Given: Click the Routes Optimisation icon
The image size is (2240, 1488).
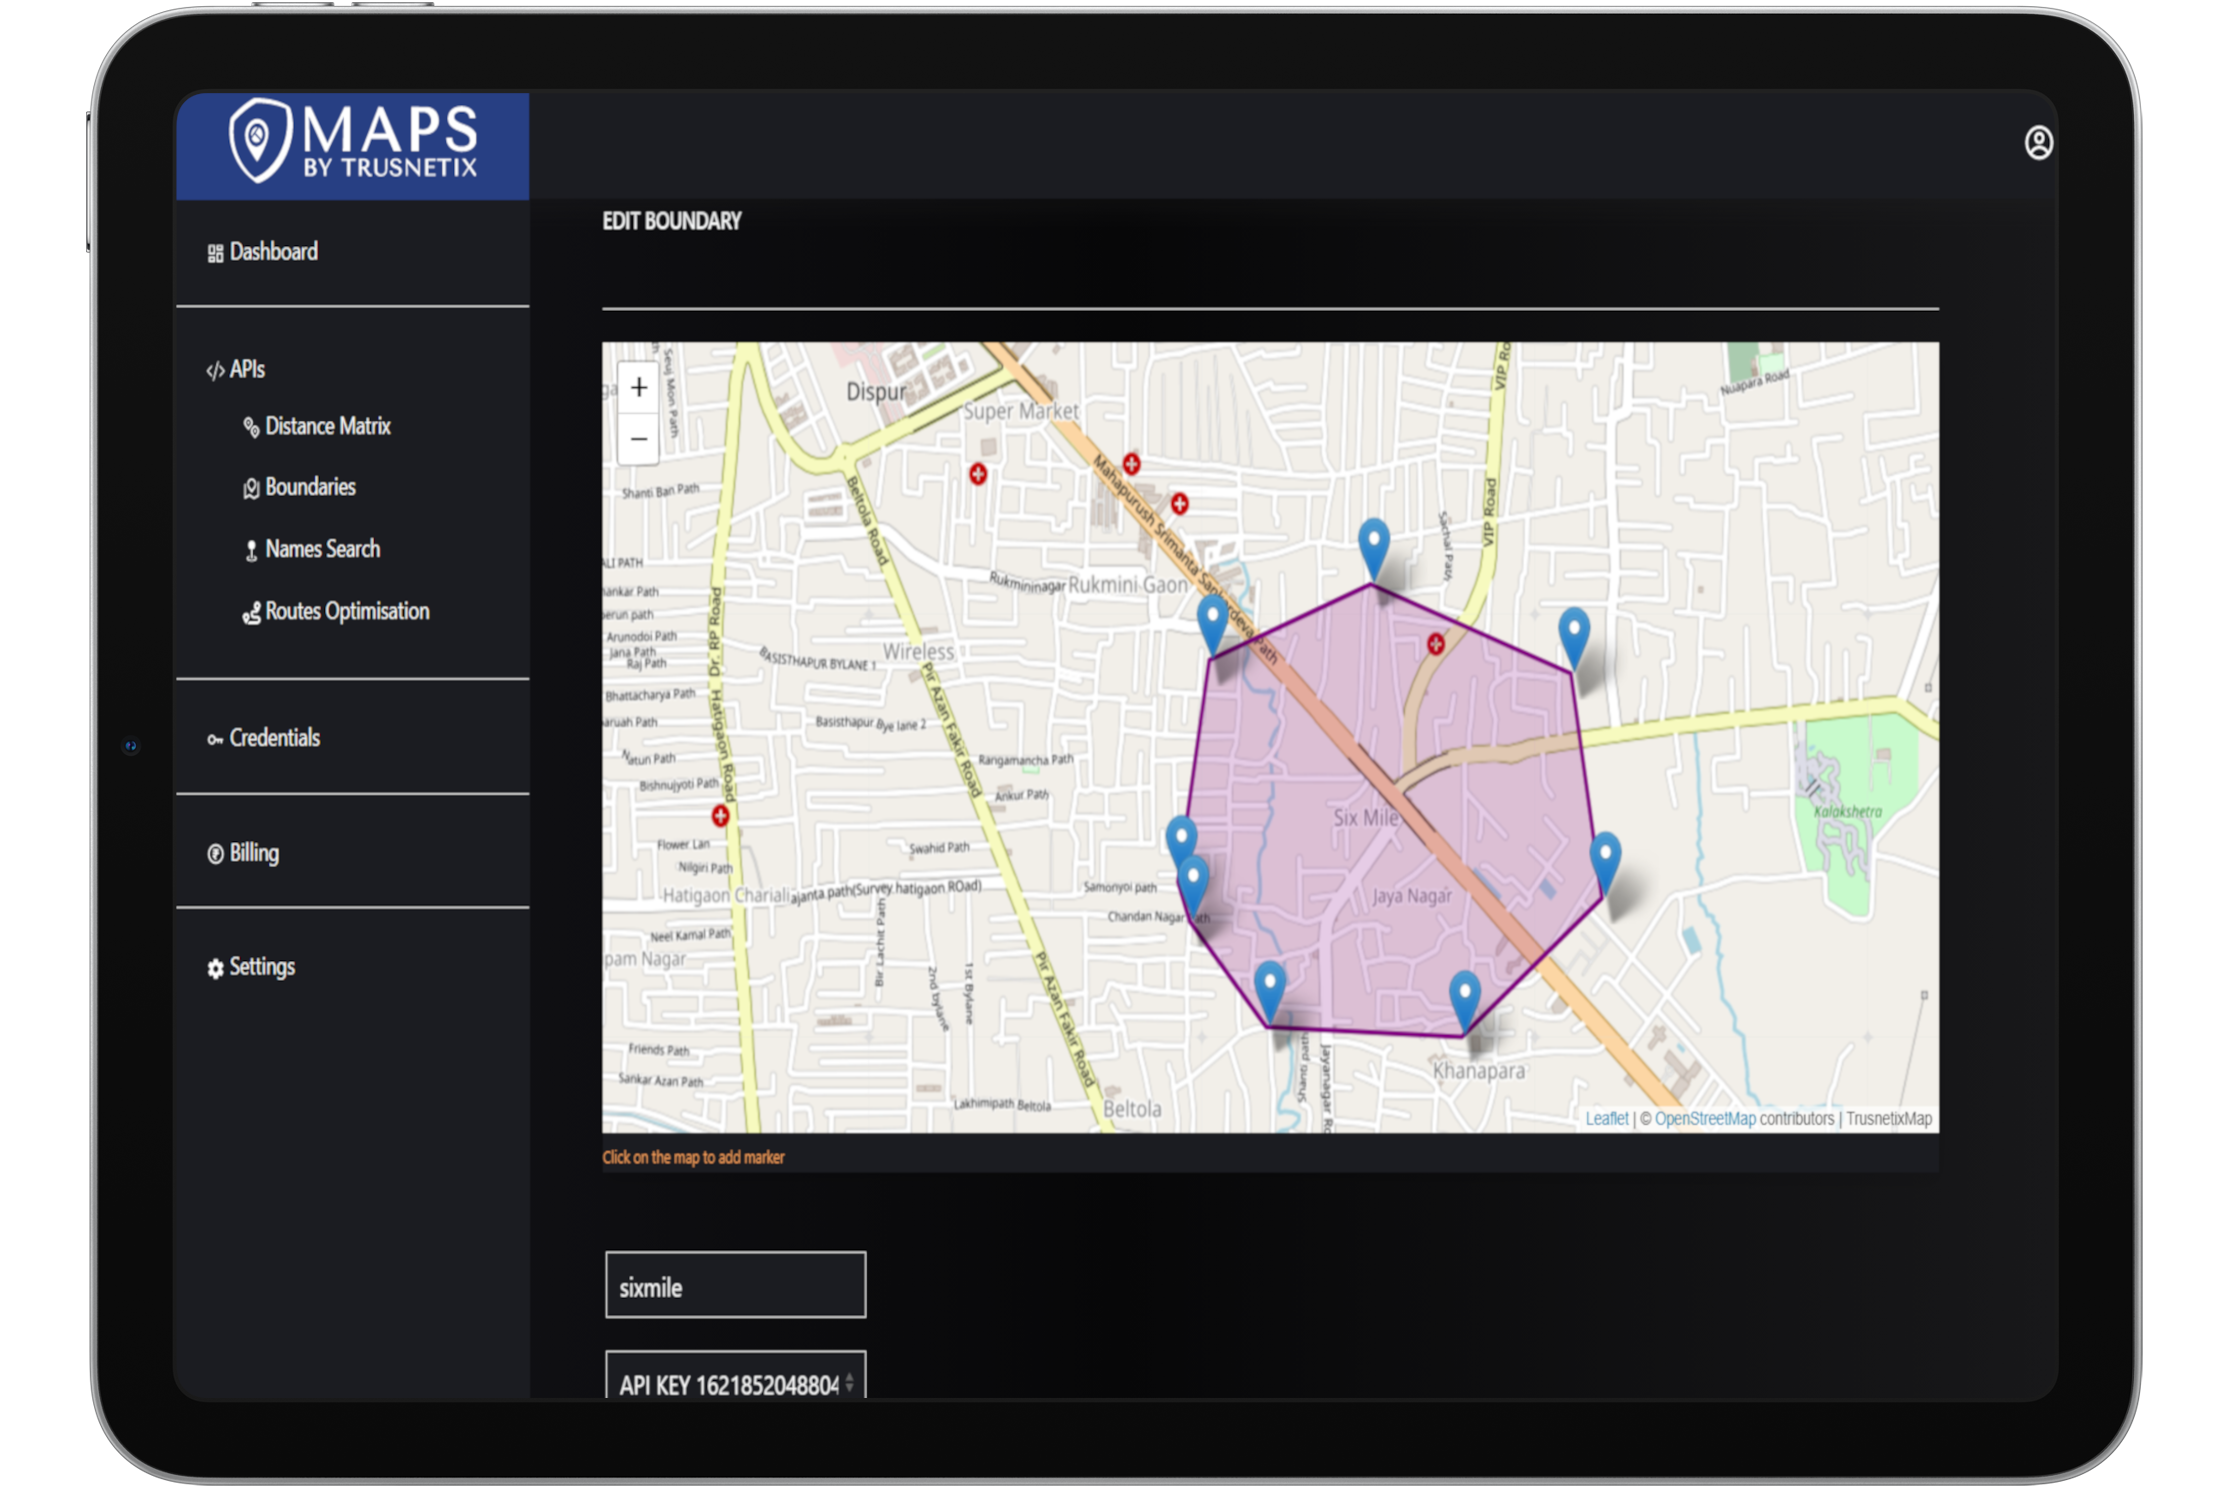Looking at the screenshot, I should (251, 613).
